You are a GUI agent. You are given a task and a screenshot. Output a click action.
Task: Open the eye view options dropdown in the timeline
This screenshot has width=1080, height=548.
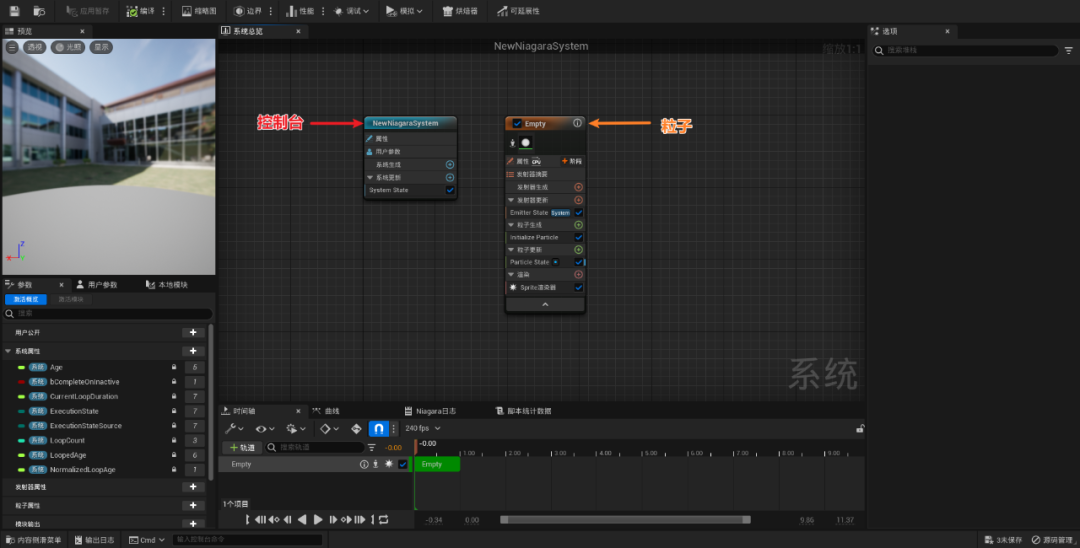(x=265, y=428)
